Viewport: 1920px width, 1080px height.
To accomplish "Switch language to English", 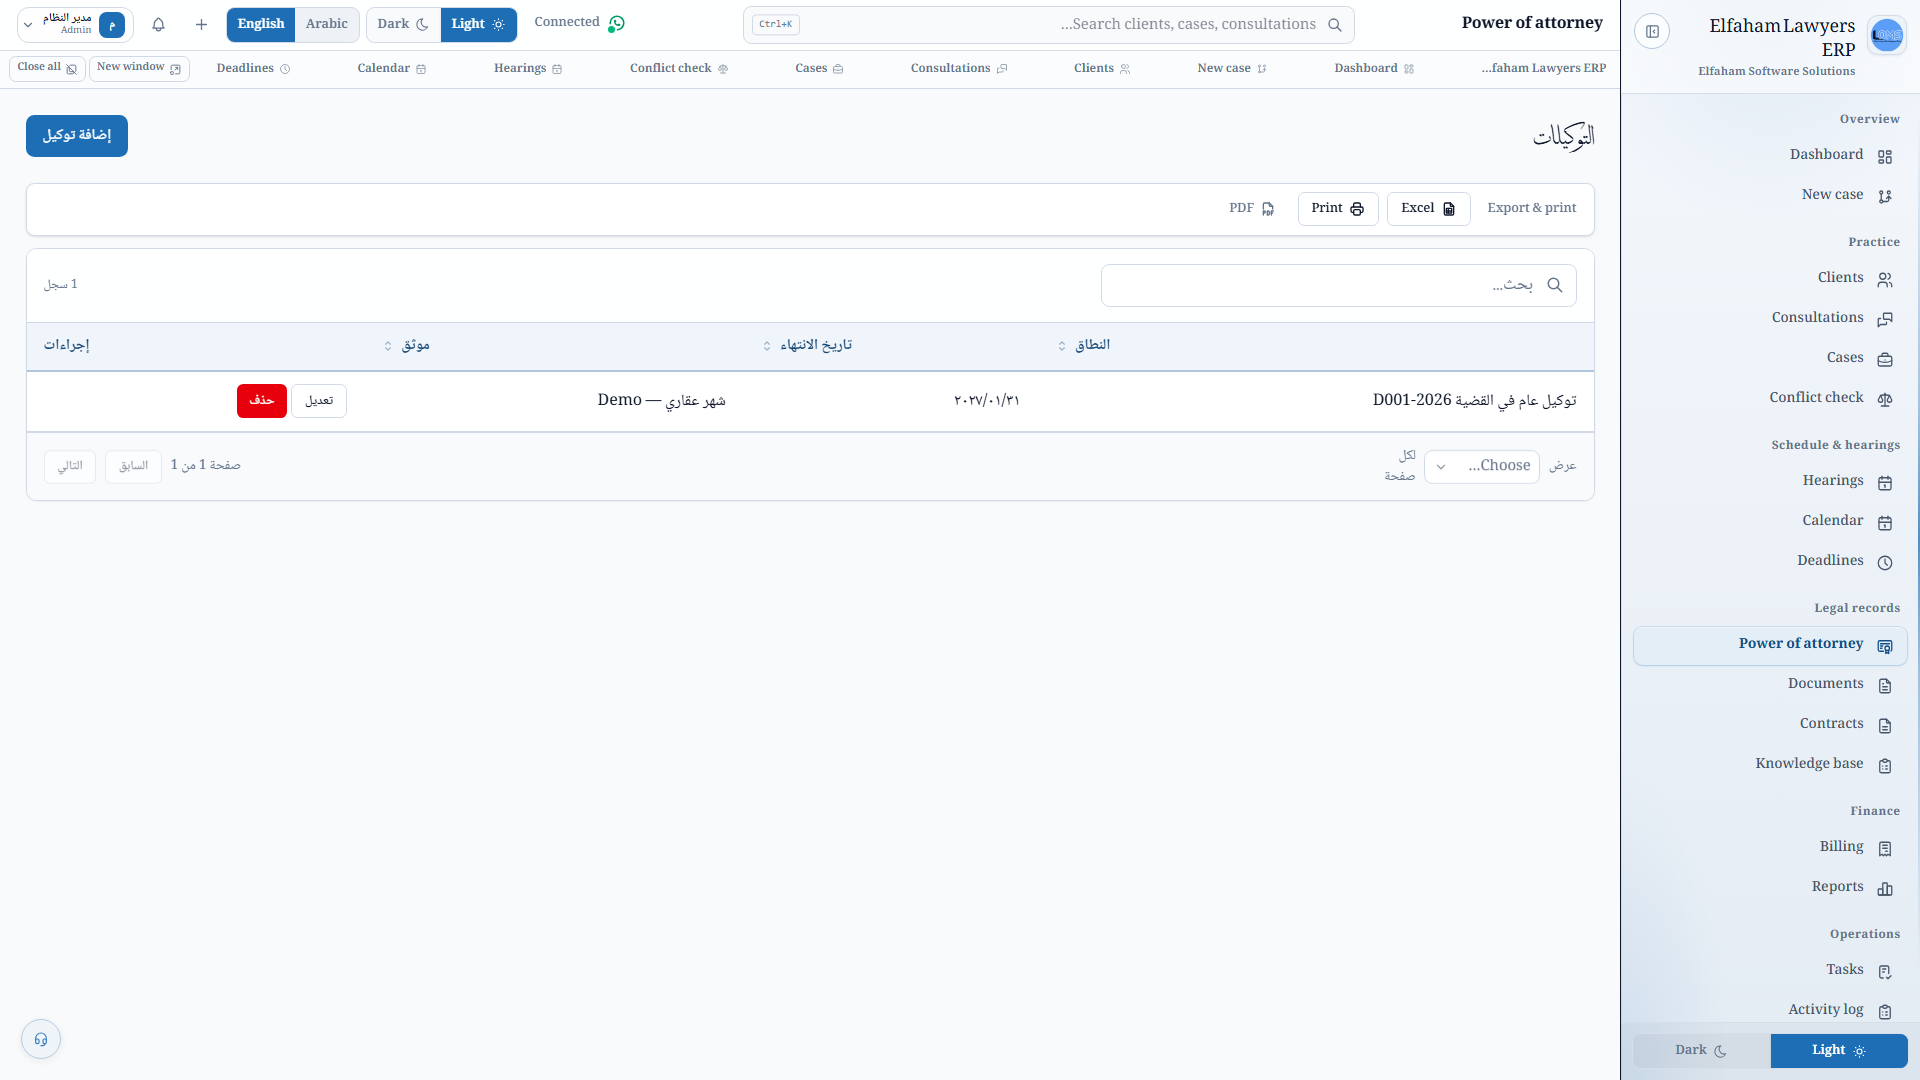I will 261,24.
